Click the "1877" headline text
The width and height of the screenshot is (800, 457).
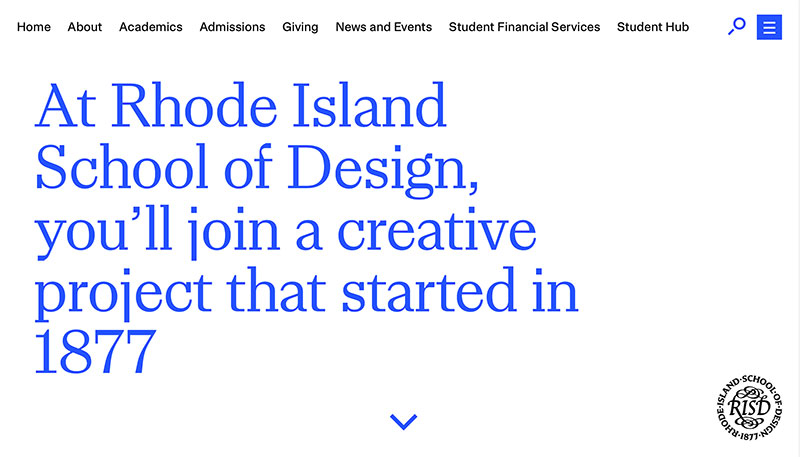tap(95, 352)
